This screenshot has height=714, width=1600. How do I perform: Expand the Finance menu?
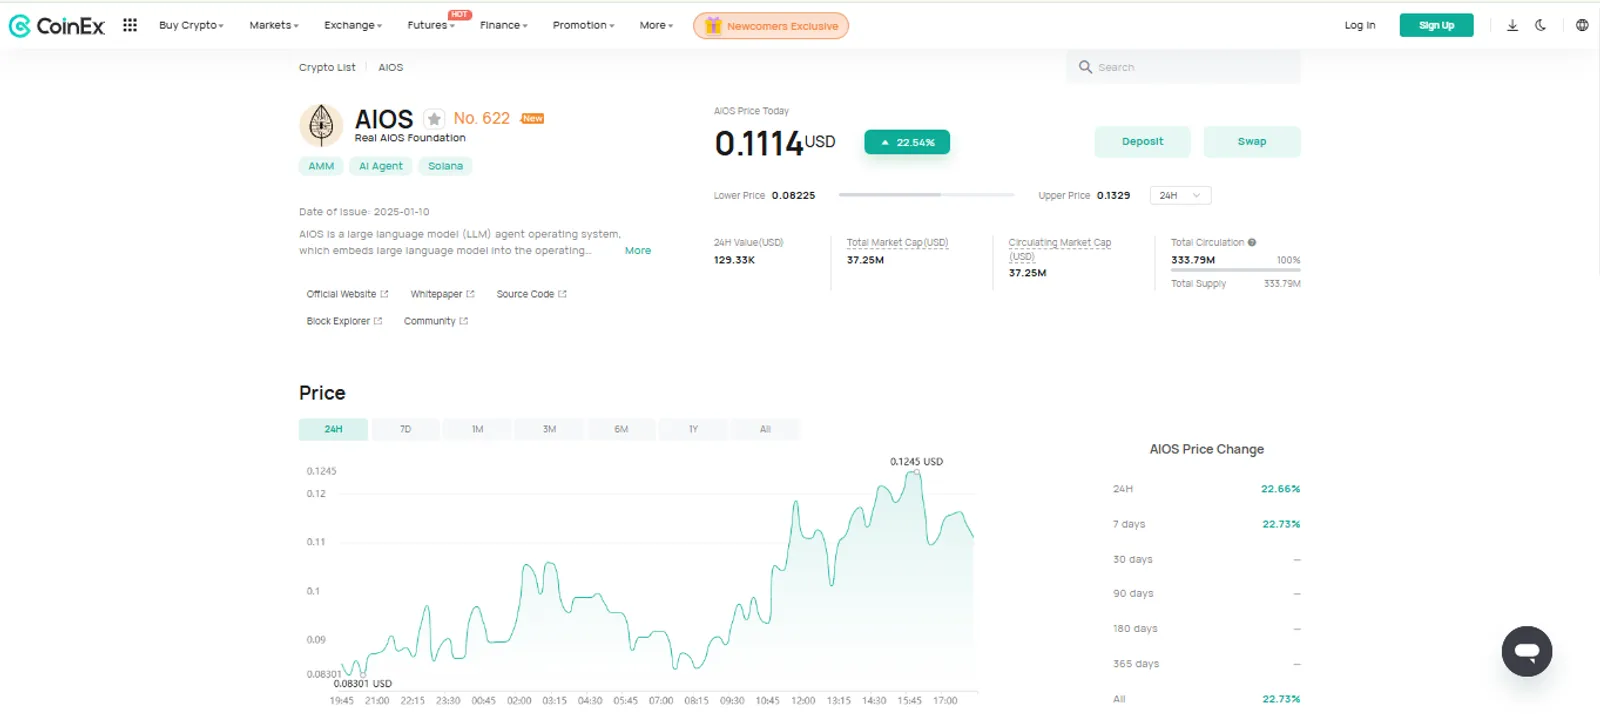coord(504,25)
